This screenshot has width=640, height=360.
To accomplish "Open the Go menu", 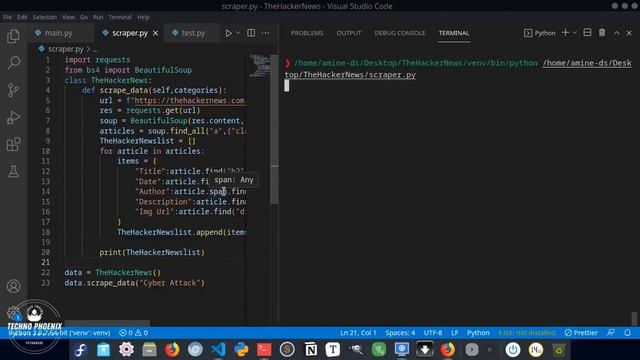I will coord(84,17).
